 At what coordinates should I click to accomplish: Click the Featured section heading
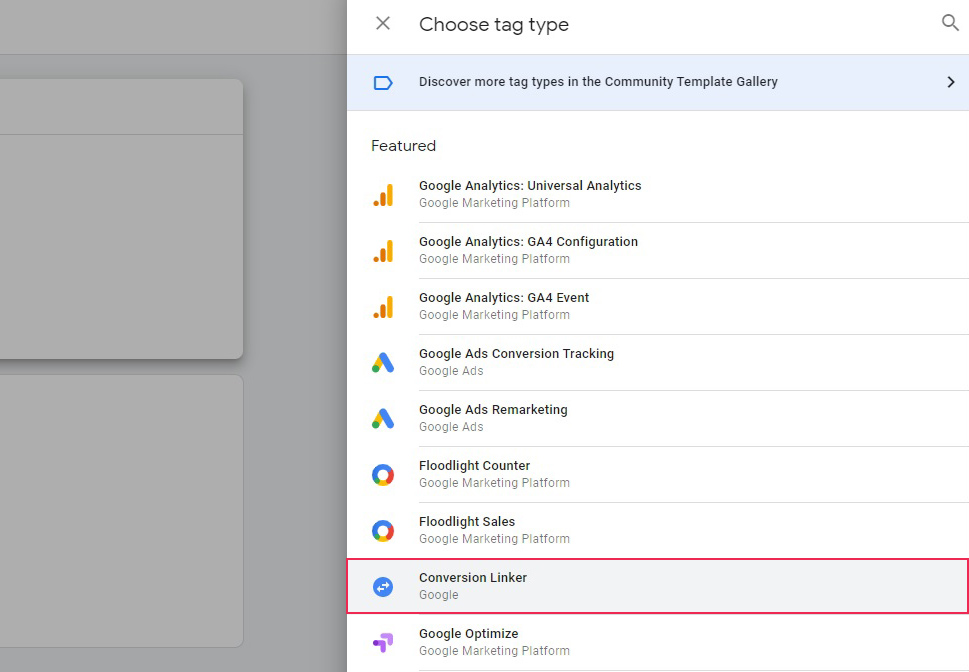click(x=404, y=146)
